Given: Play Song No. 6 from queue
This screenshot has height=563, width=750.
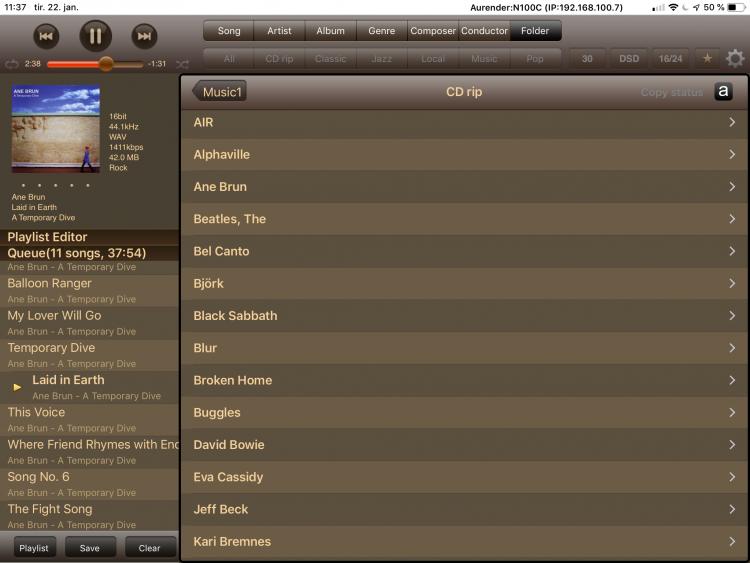Looking at the screenshot, I should point(89,484).
